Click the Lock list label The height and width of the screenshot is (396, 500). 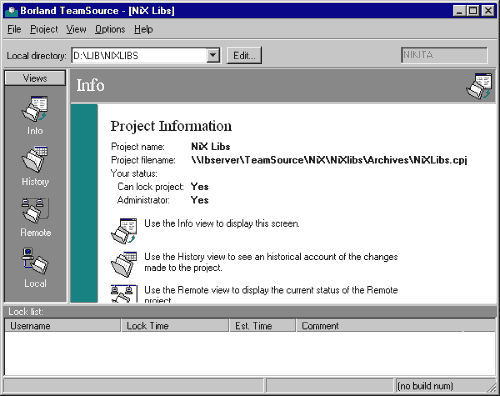pos(26,312)
